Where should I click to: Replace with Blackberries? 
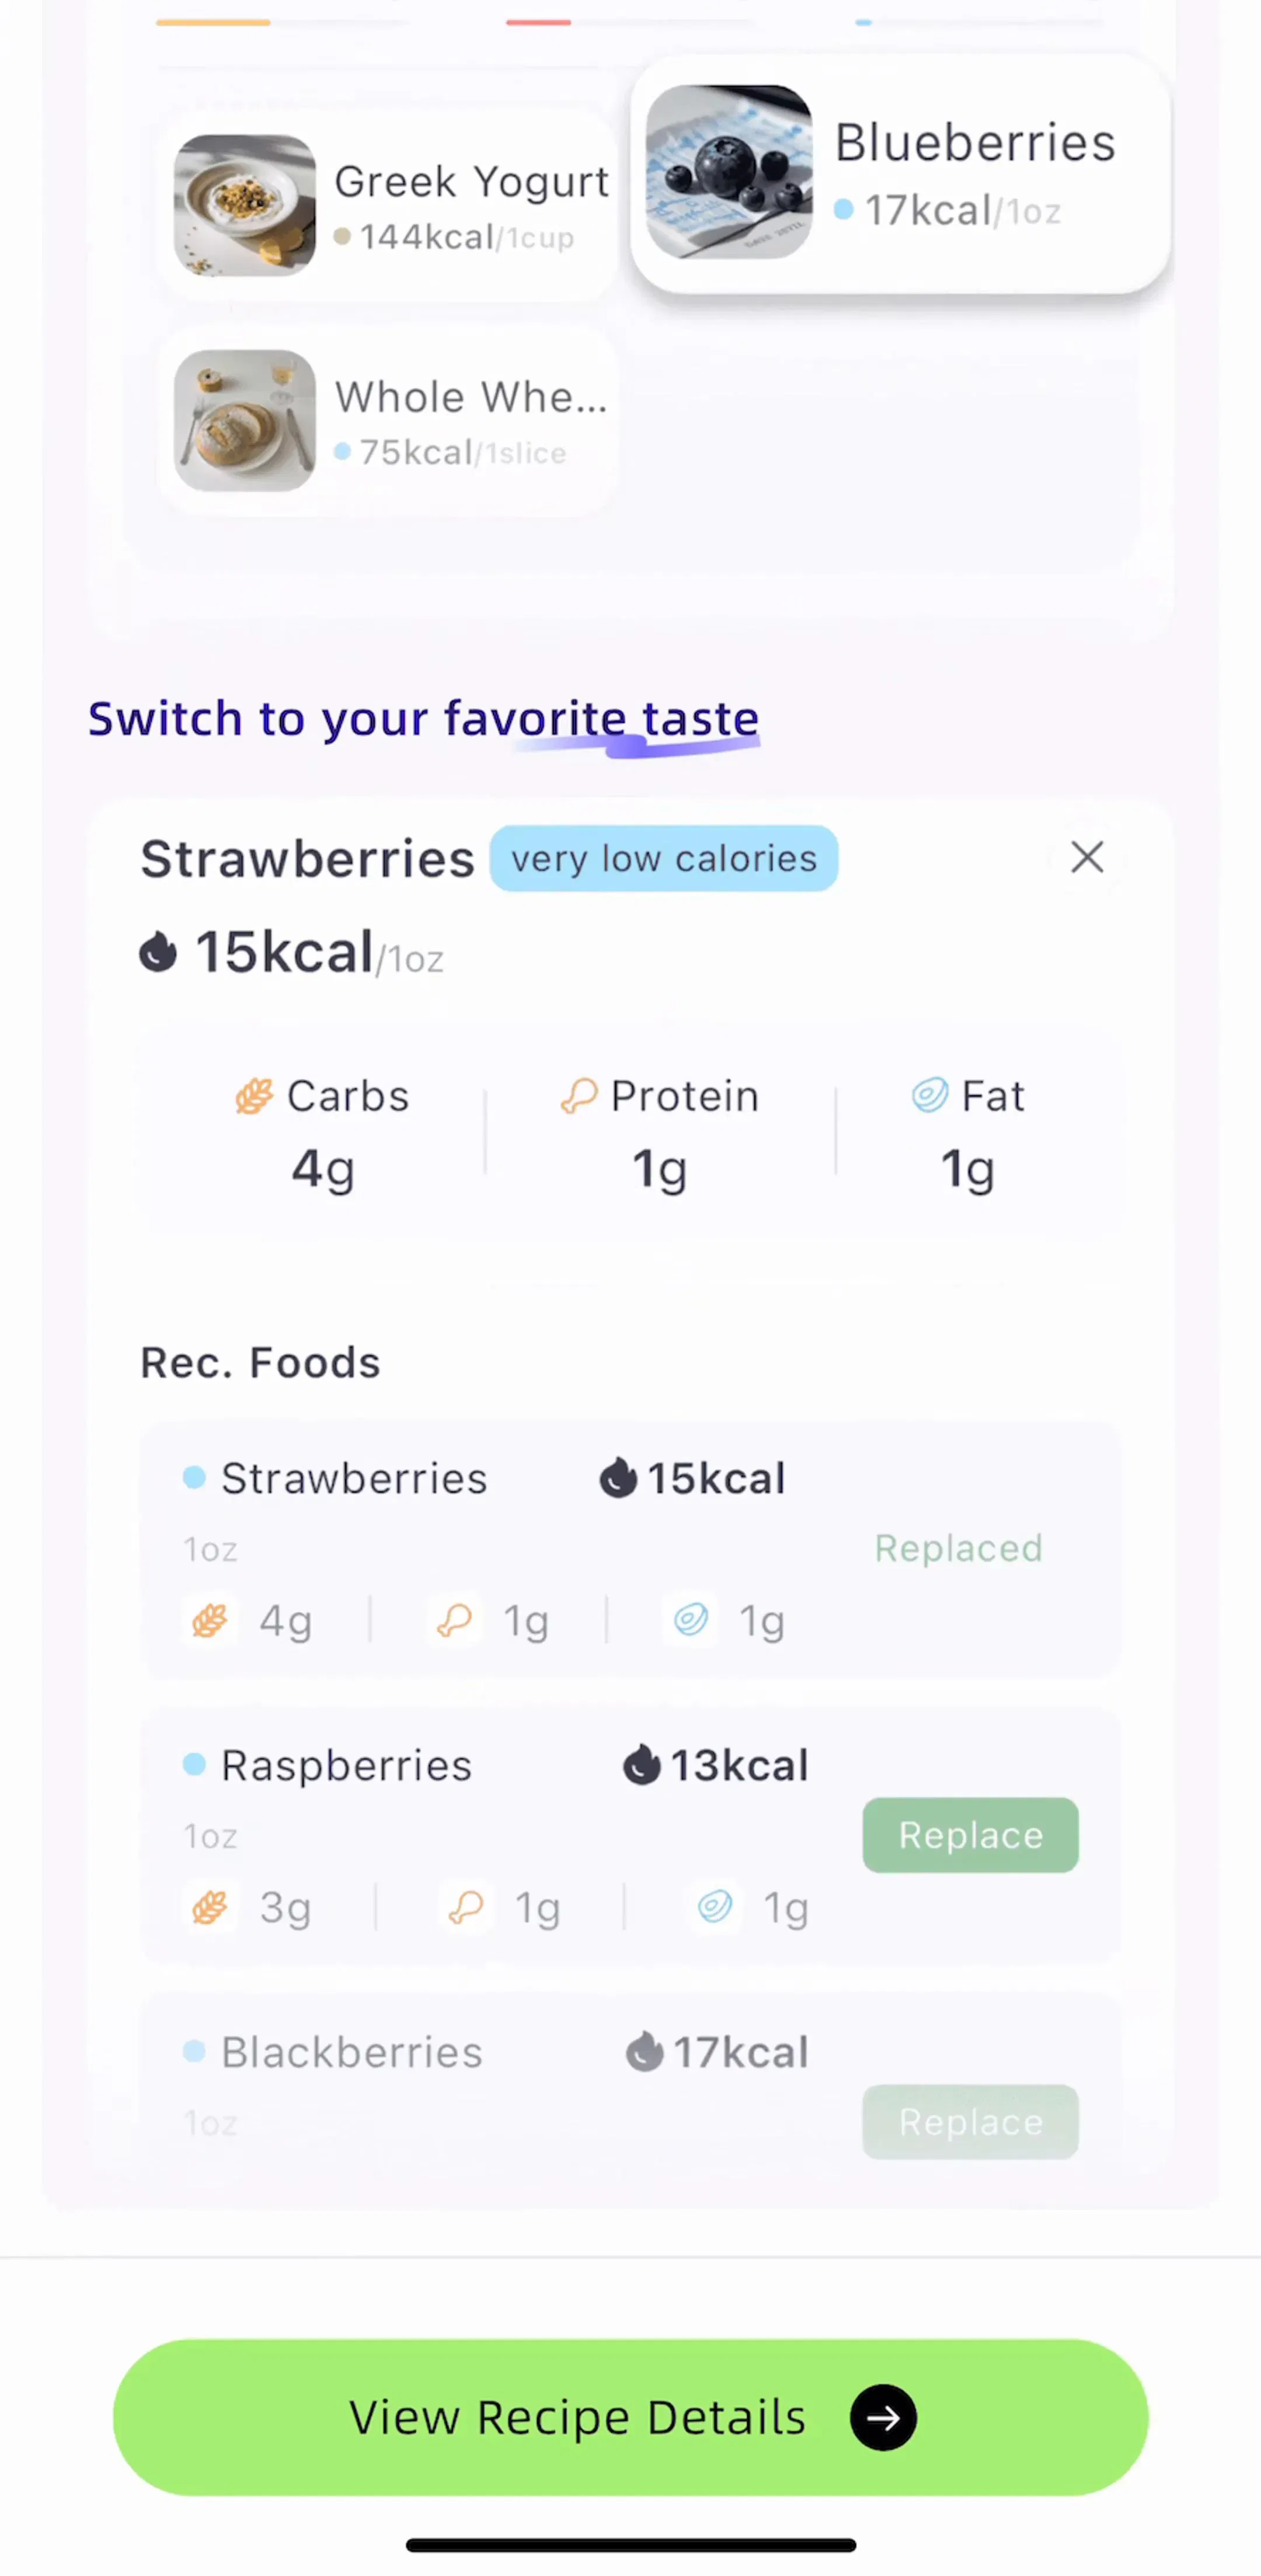tap(970, 2121)
